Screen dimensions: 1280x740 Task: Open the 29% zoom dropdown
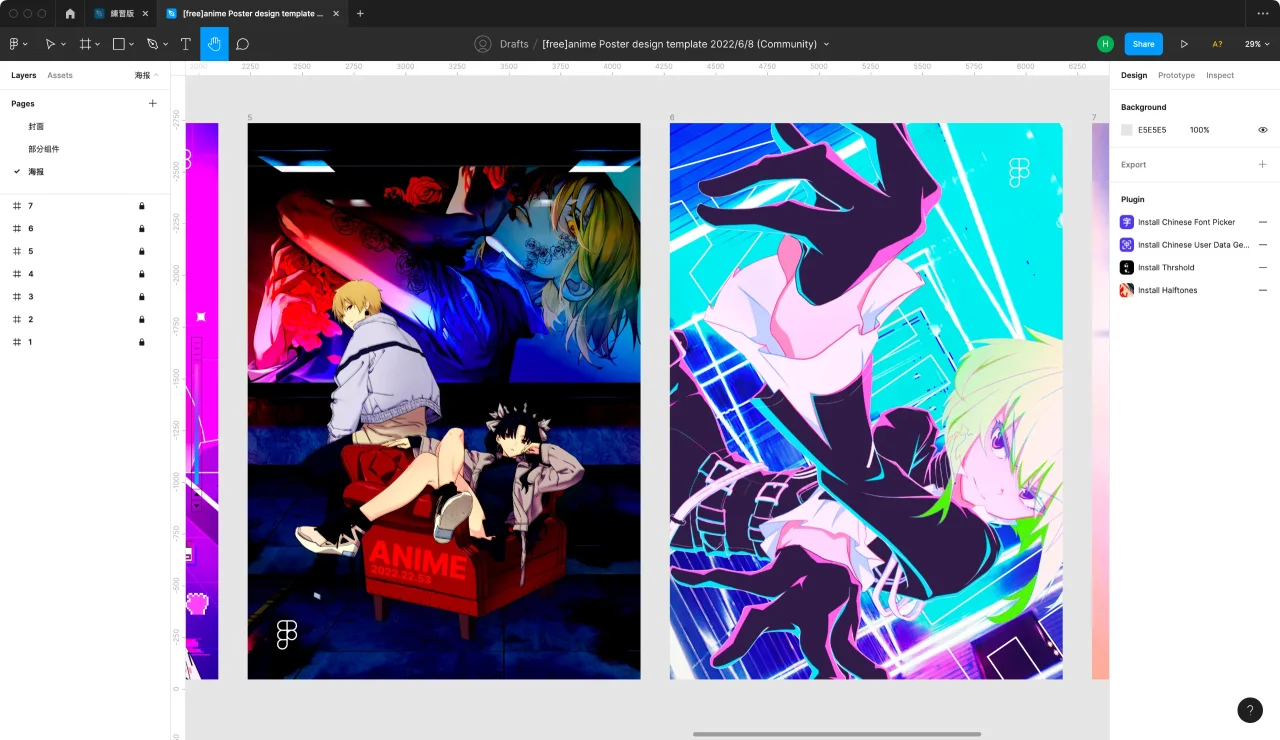(1256, 44)
